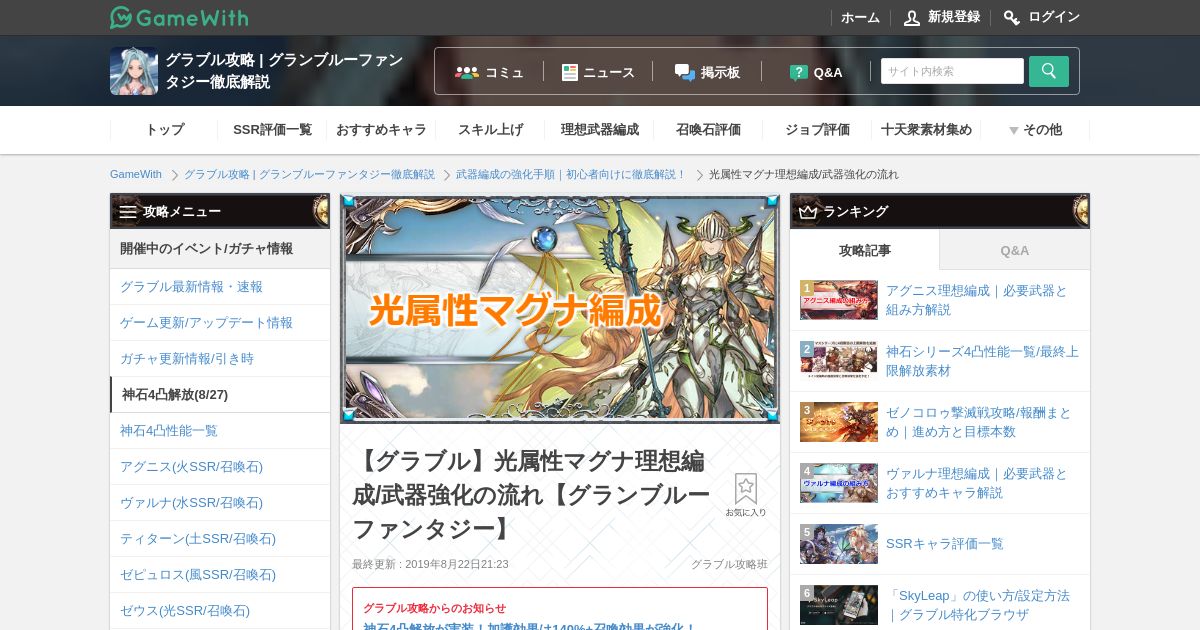Click the 最終更新 2019年8月22日 date text
Viewport: 1200px width, 630px height.
tap(430, 564)
